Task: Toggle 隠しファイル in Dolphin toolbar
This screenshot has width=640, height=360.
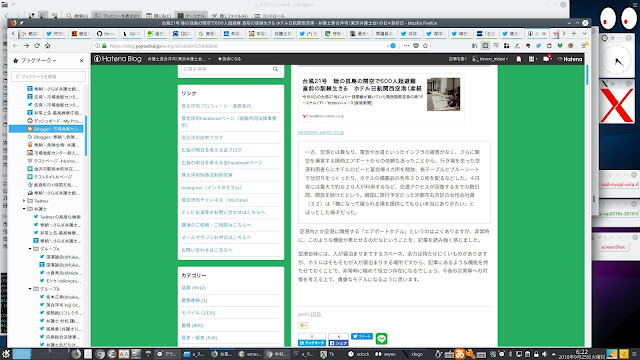Action: (230, 16)
